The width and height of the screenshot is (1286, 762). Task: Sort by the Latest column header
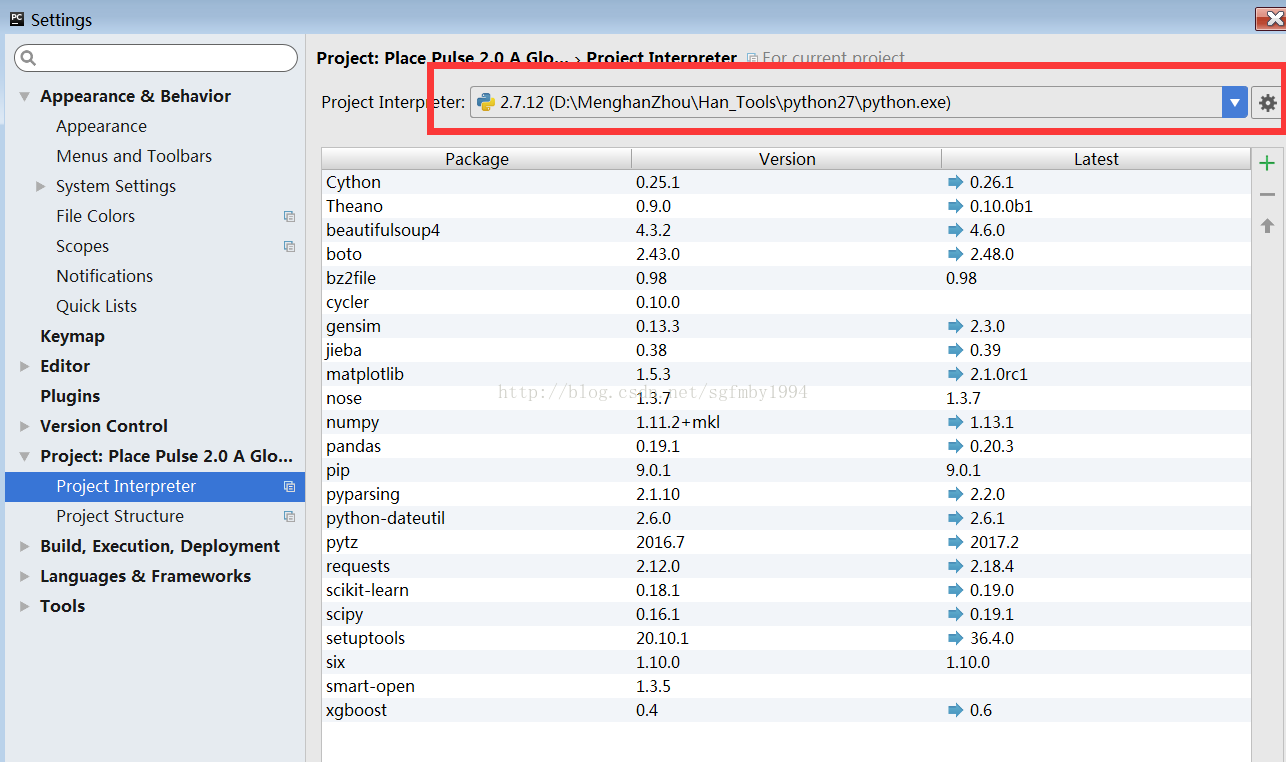tap(1096, 159)
